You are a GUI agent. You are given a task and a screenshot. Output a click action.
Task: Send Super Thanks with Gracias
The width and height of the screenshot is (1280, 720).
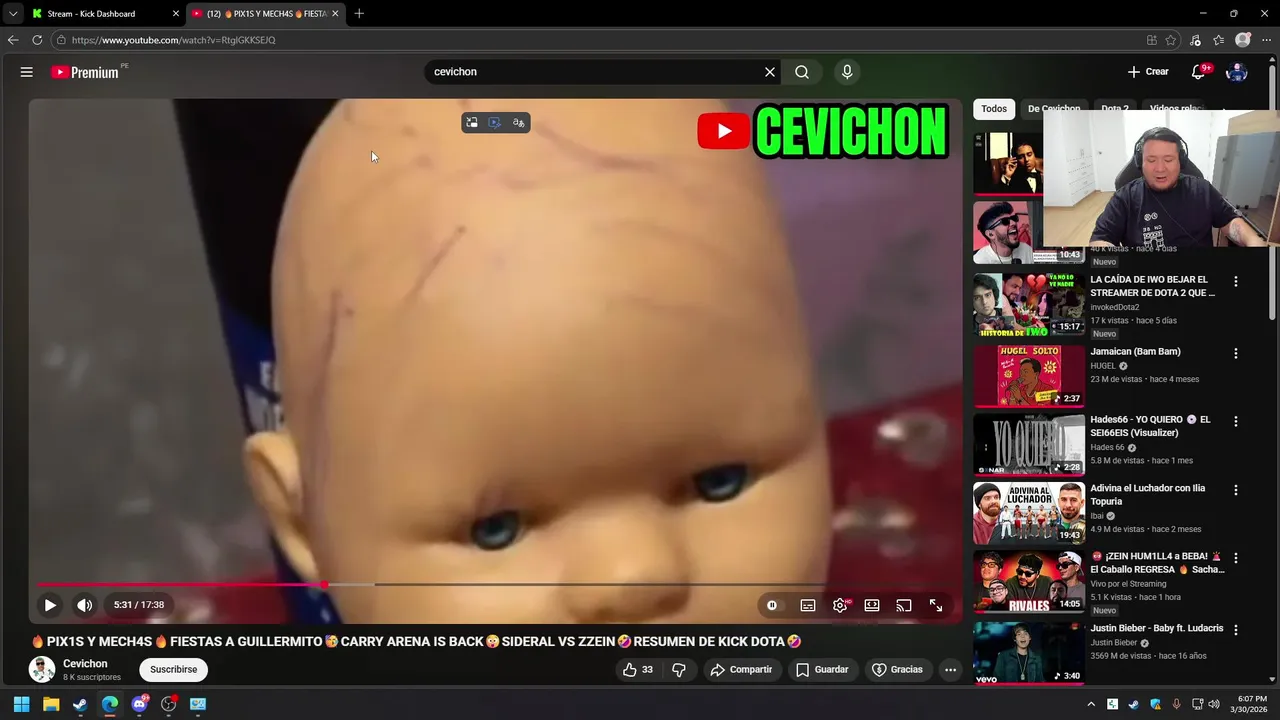tap(897, 670)
